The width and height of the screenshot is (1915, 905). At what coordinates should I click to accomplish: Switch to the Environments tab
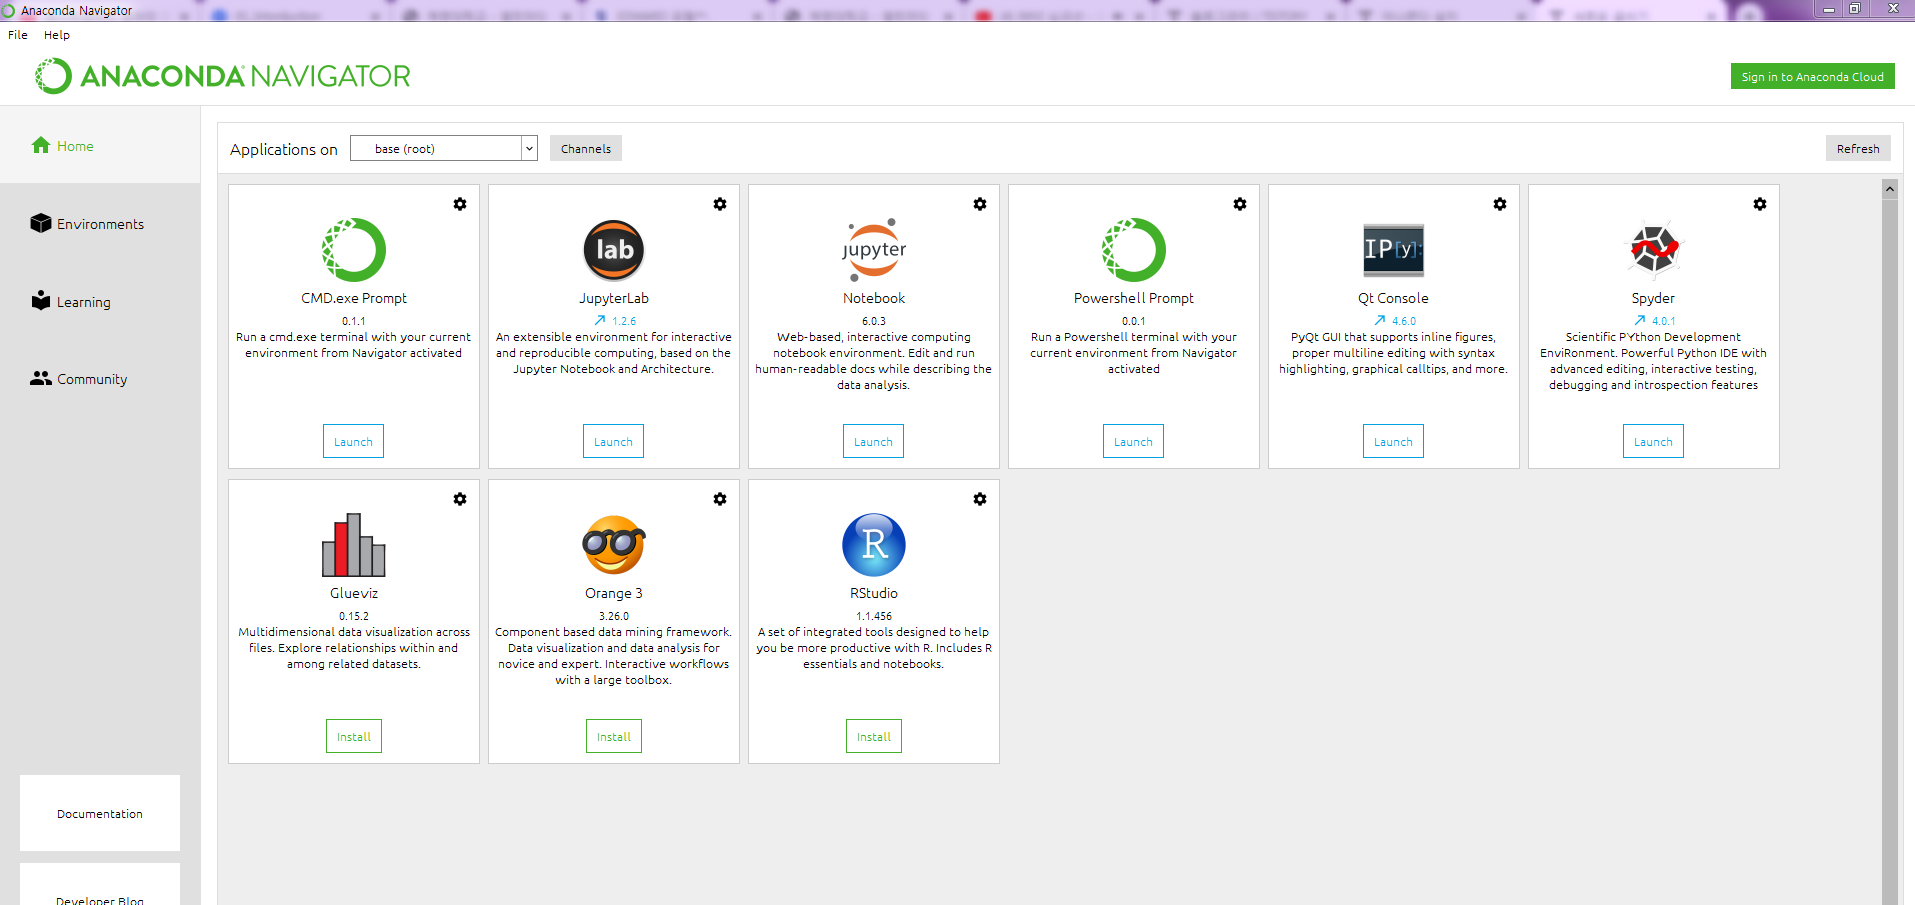coord(100,223)
